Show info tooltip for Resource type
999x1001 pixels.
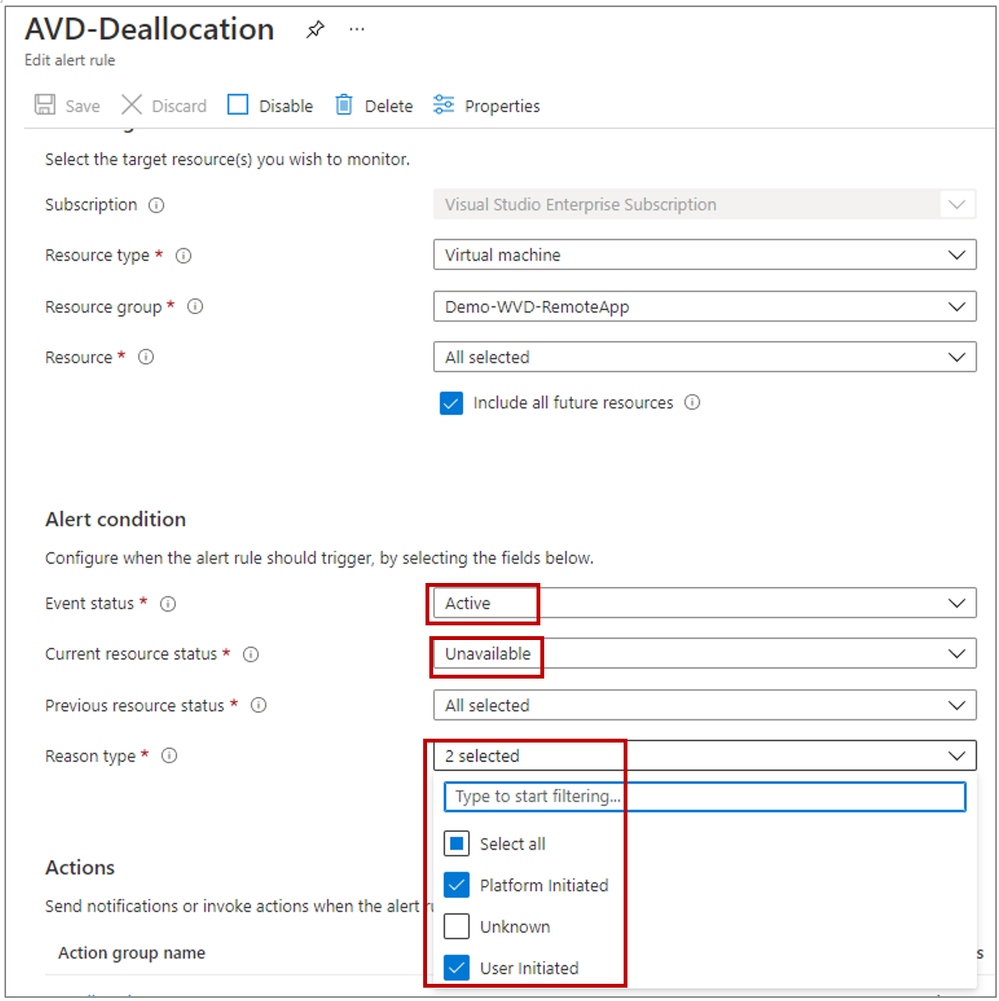pyautogui.click(x=183, y=256)
